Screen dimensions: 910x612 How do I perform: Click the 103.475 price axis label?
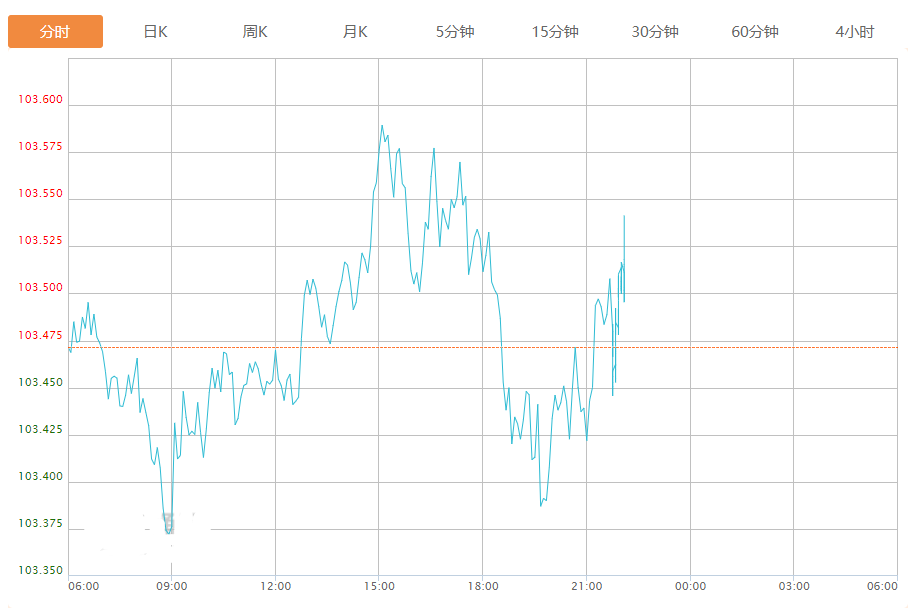(40, 335)
